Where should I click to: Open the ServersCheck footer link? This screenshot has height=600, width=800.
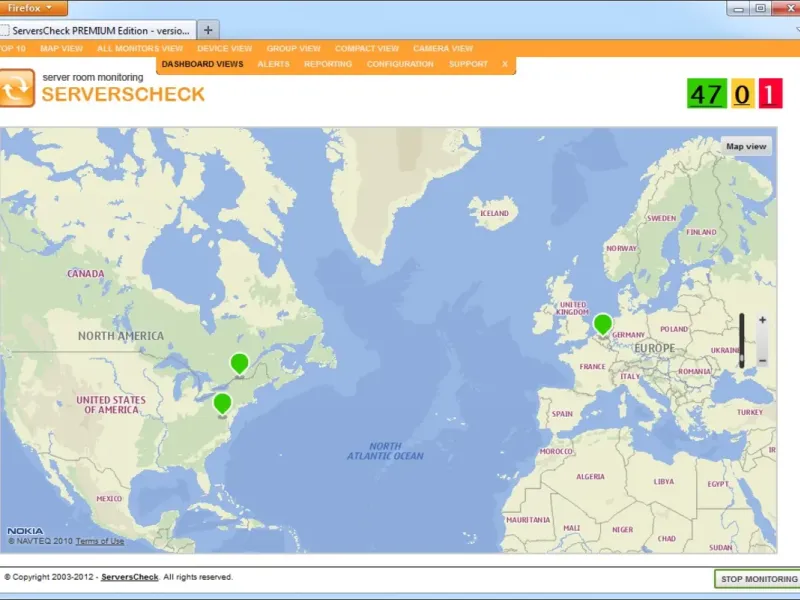pos(130,577)
